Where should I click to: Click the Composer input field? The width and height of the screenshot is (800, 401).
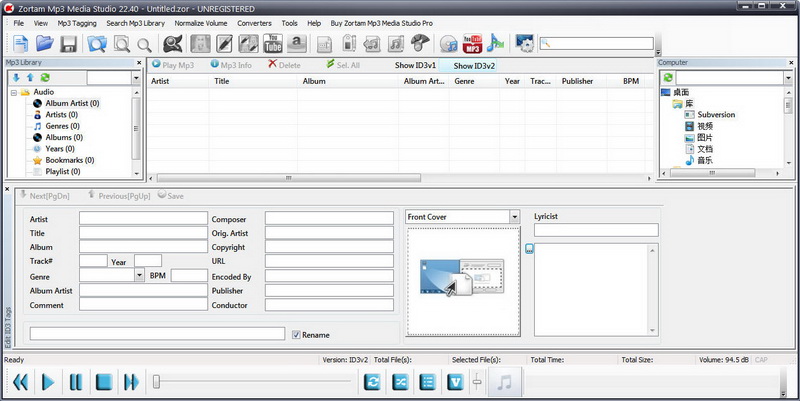pyautogui.click(x=329, y=218)
